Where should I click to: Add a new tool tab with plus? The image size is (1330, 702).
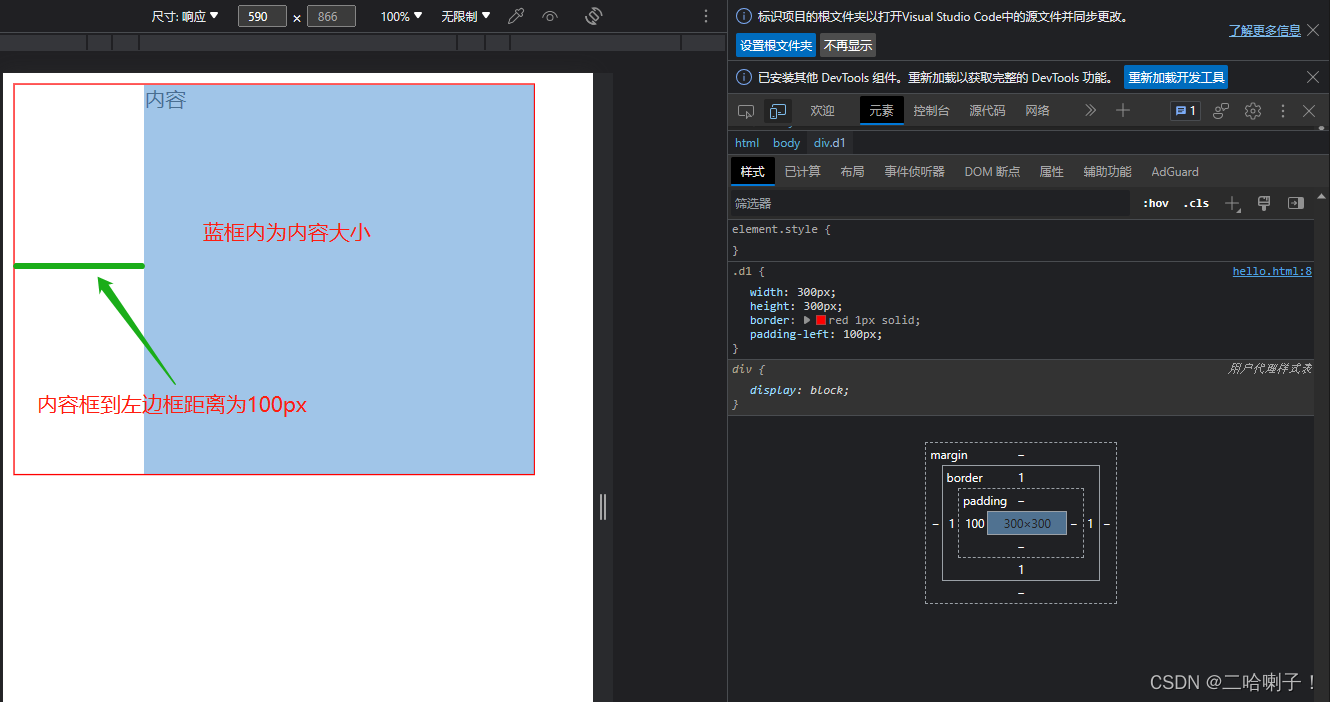(1123, 110)
